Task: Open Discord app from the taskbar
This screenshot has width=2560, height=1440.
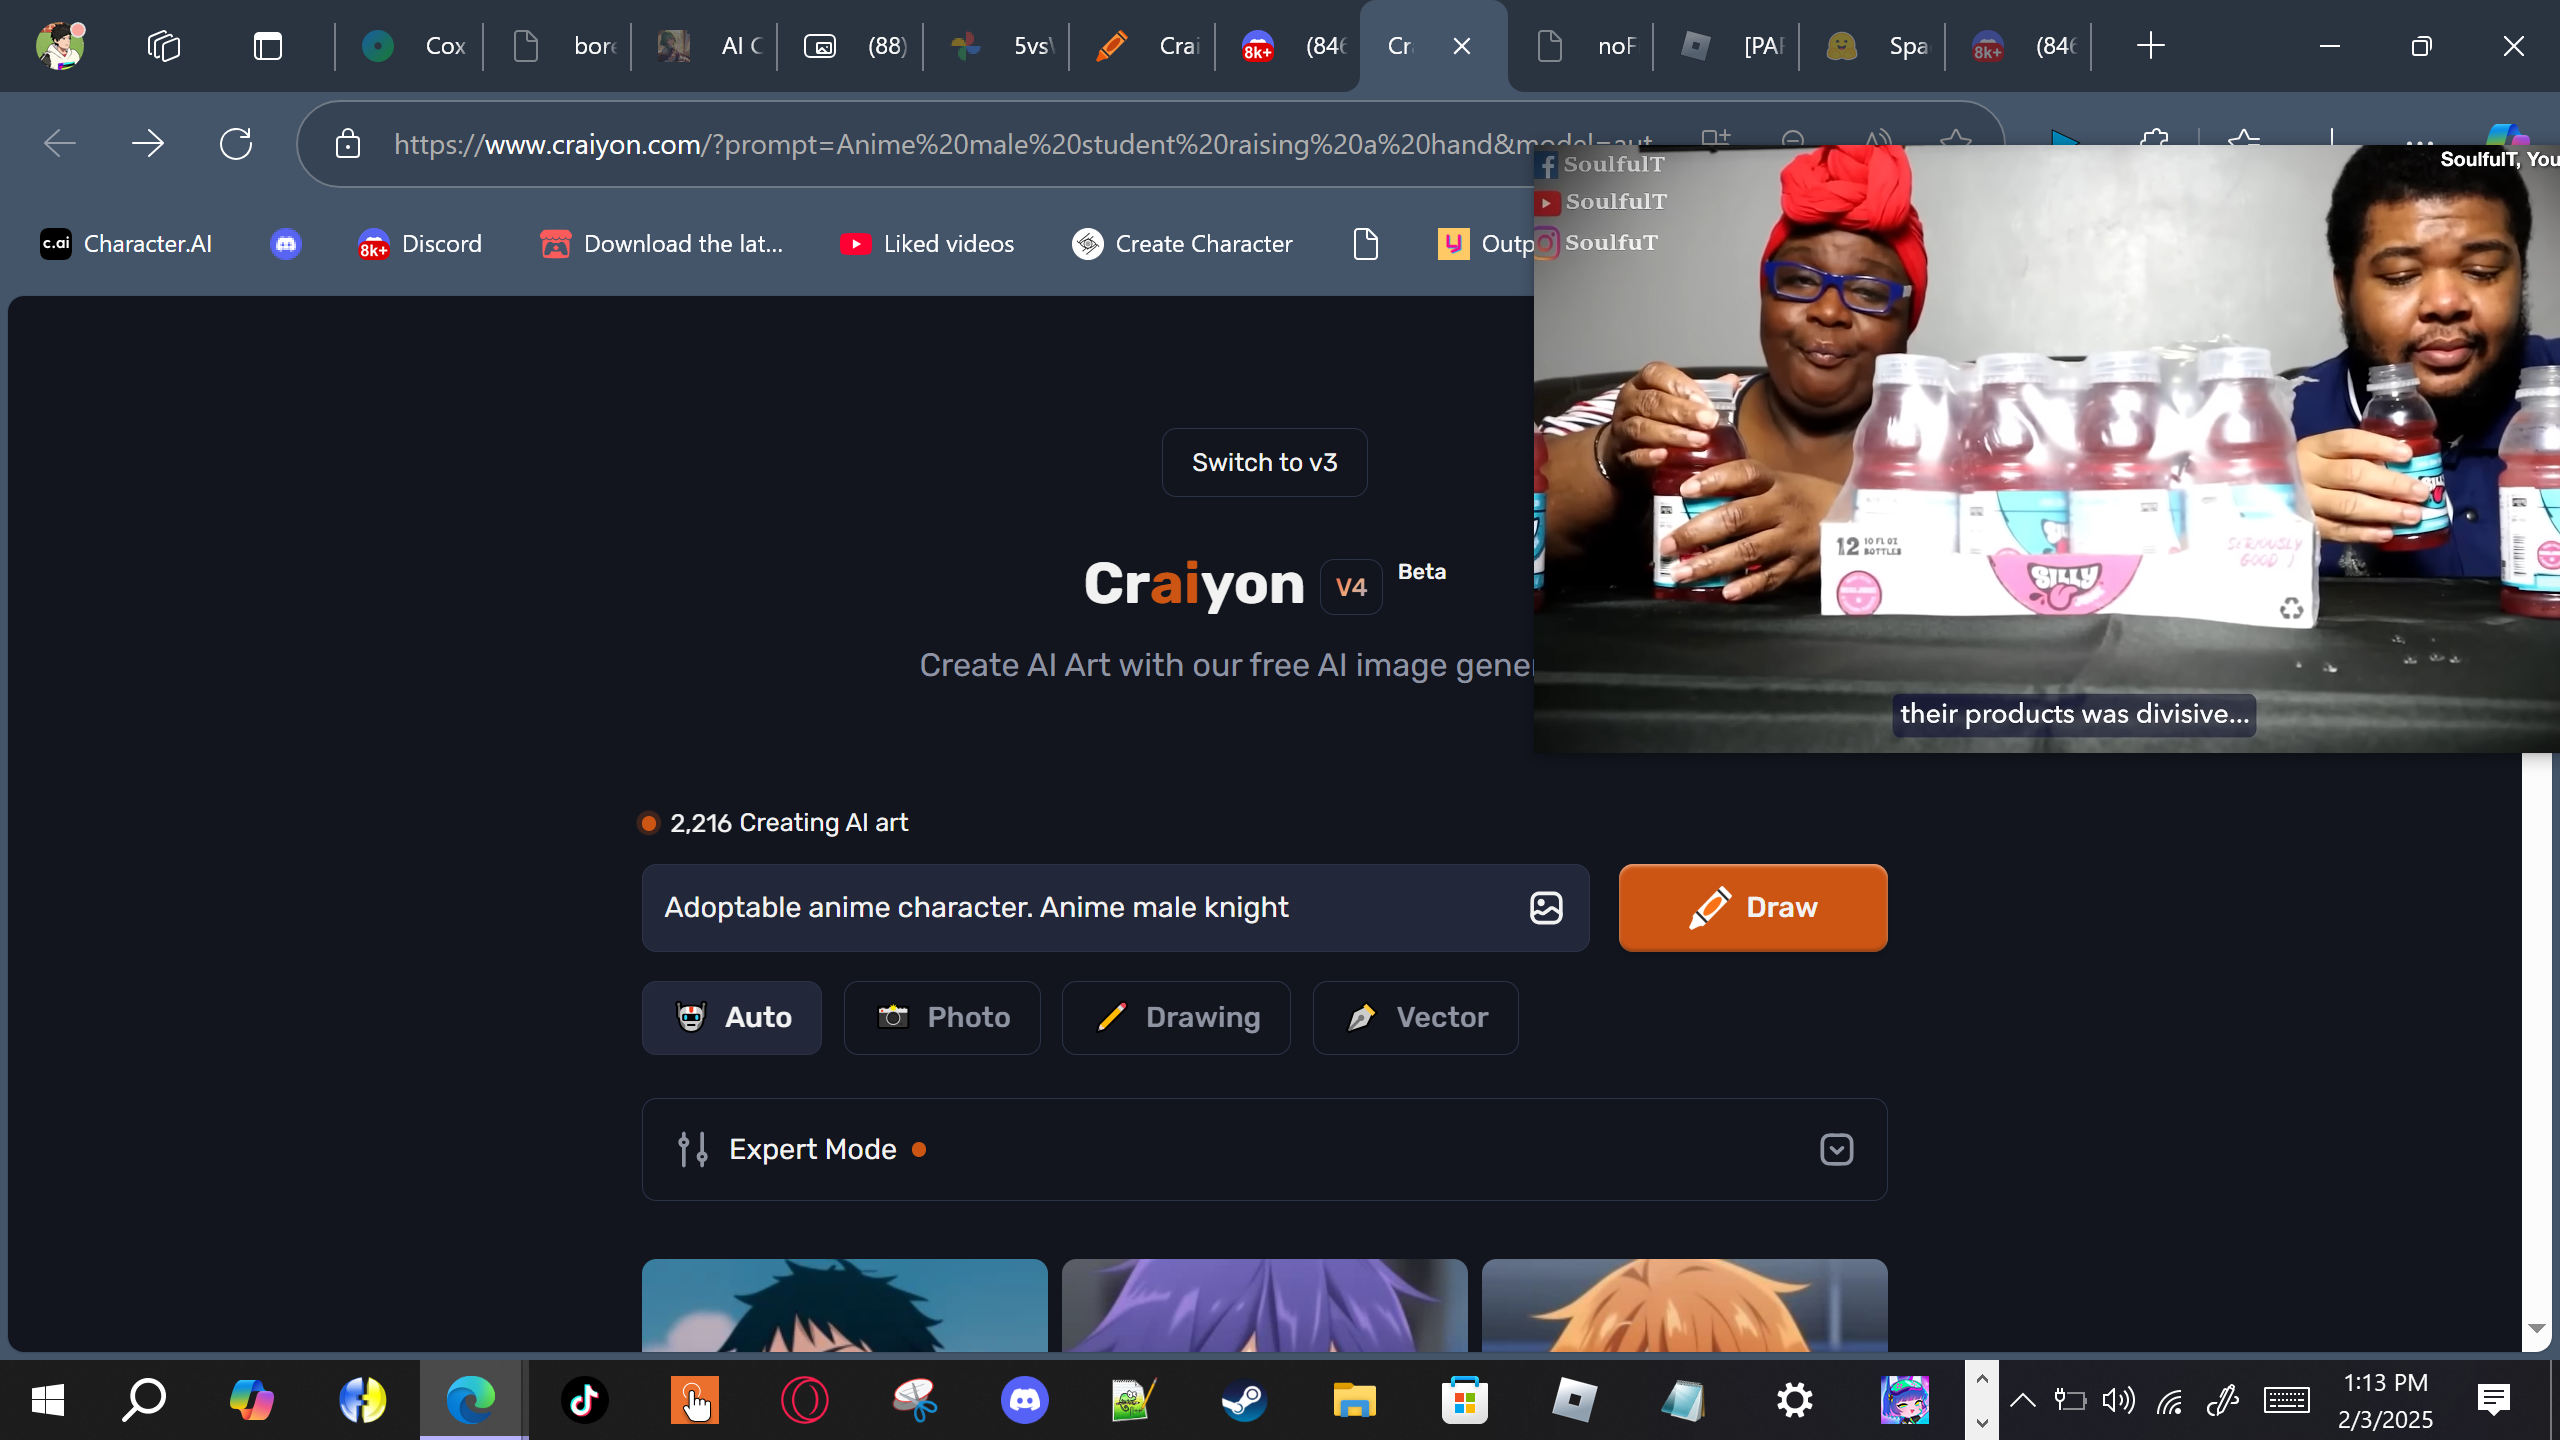Action: pyautogui.click(x=1025, y=1400)
